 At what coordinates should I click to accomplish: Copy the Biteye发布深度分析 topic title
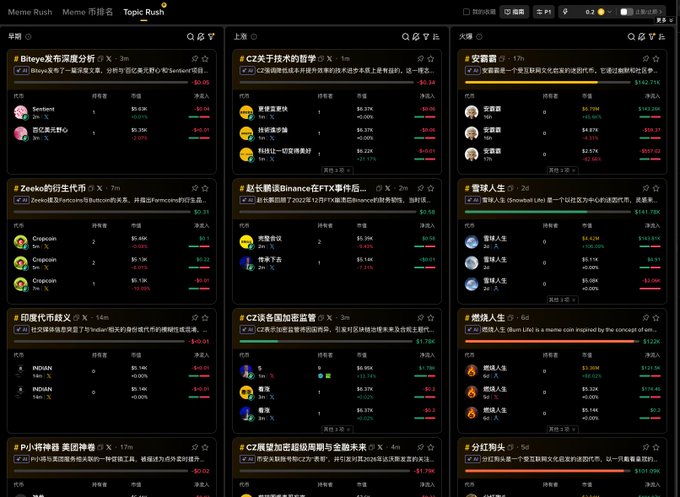(x=101, y=59)
